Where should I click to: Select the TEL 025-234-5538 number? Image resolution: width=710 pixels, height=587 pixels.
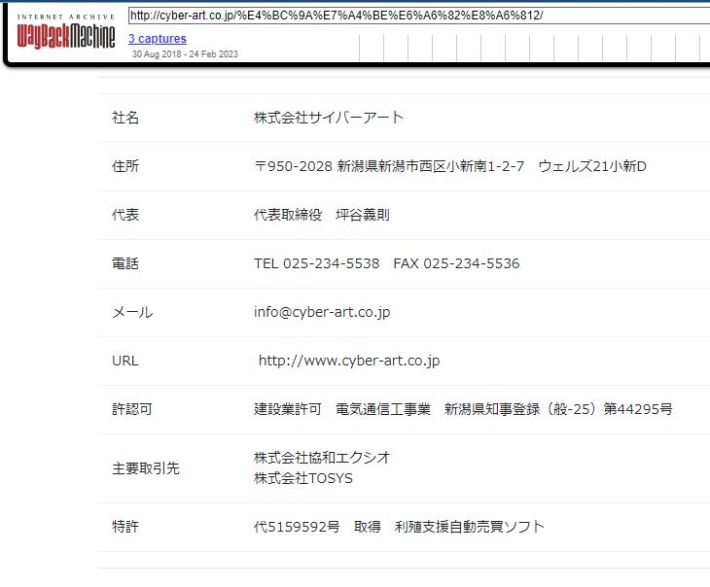pos(317,263)
